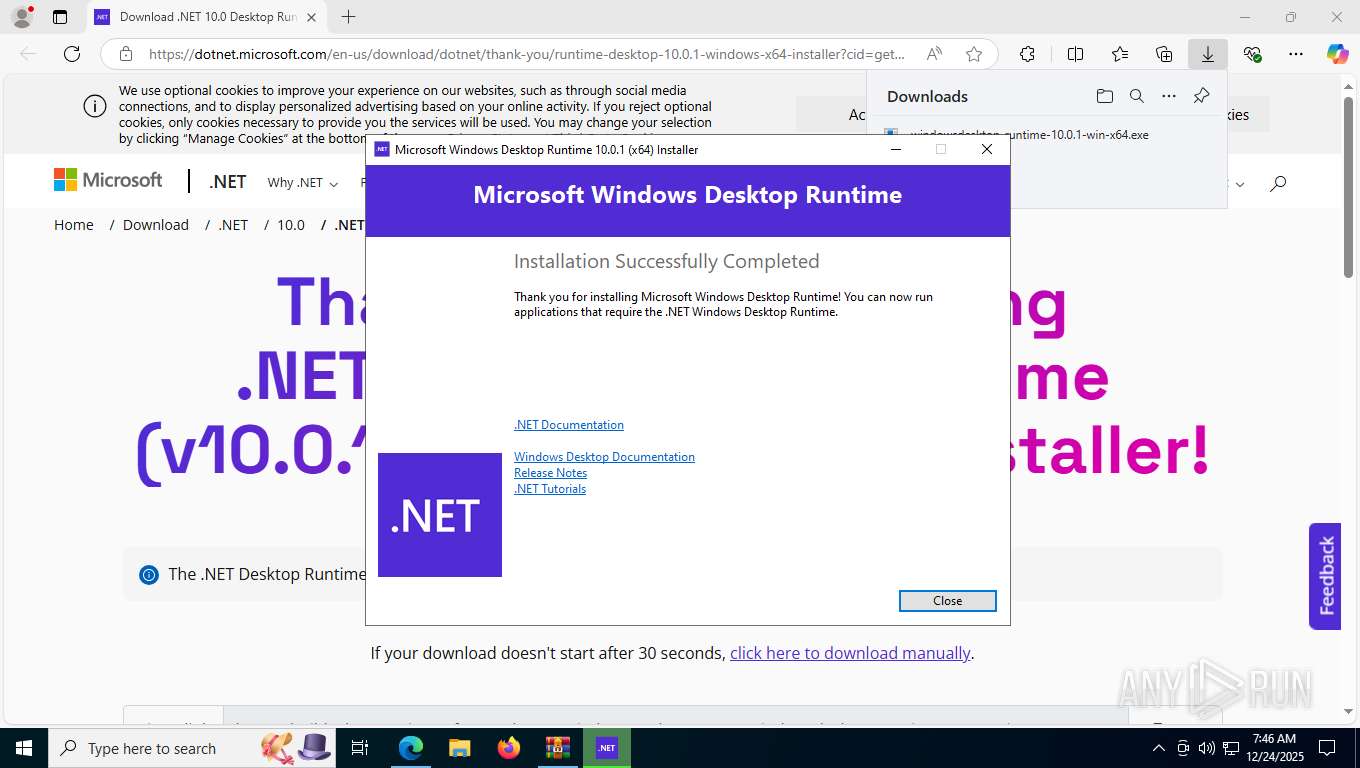Viewport: 1360px width, 768px height.
Task: Click the site search magnifier icon
Action: tap(1277, 183)
